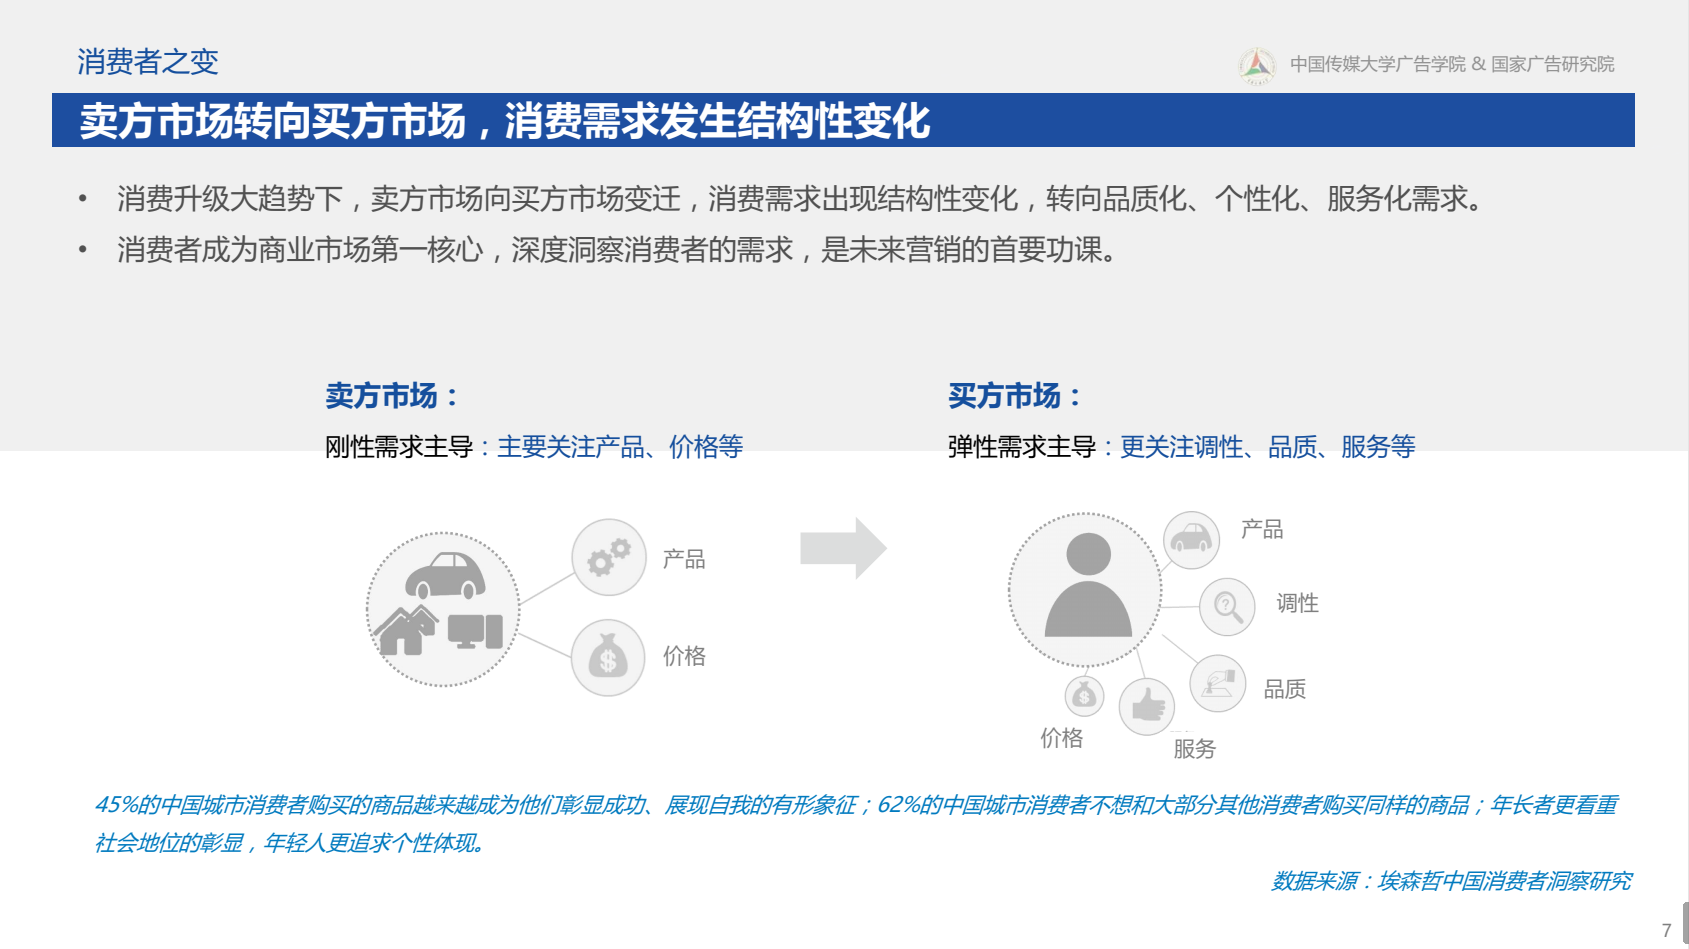The height and width of the screenshot is (949, 1689).
Task: Select the thumbs-up icon above 服务
Action: (x=1147, y=706)
